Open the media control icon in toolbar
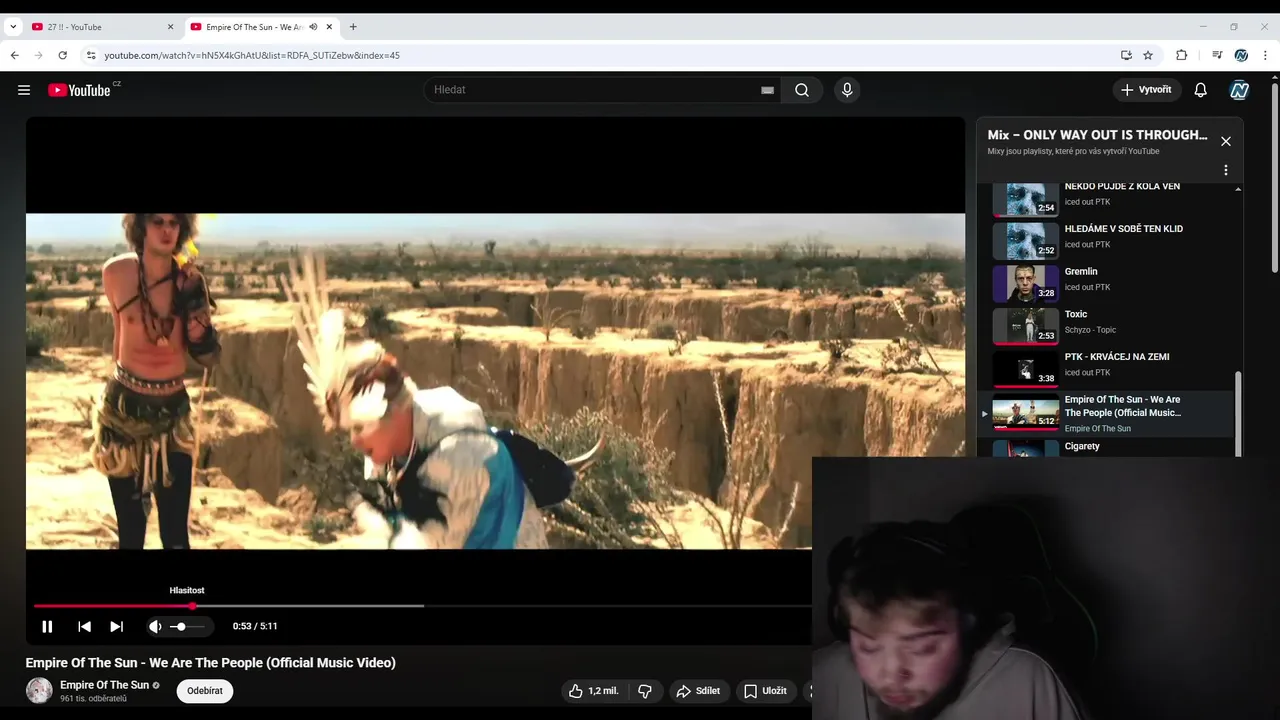The image size is (1280, 720). (x=1217, y=55)
